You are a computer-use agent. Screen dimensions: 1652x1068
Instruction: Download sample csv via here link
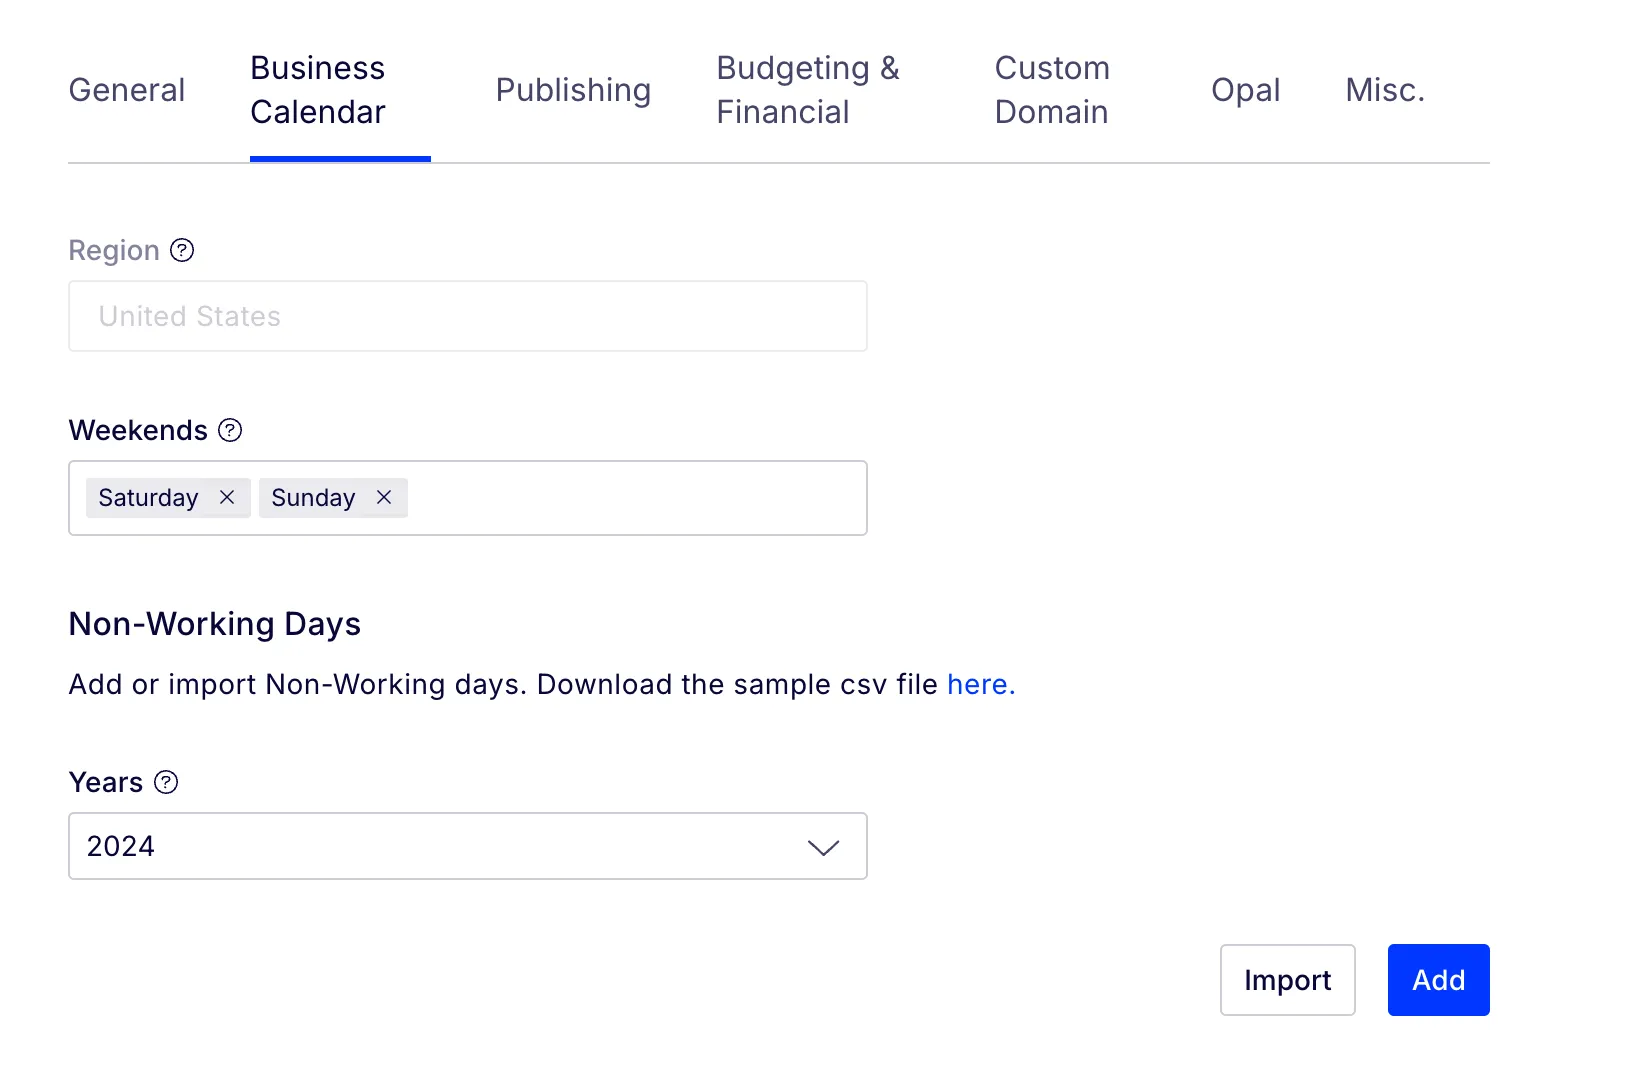click(981, 684)
